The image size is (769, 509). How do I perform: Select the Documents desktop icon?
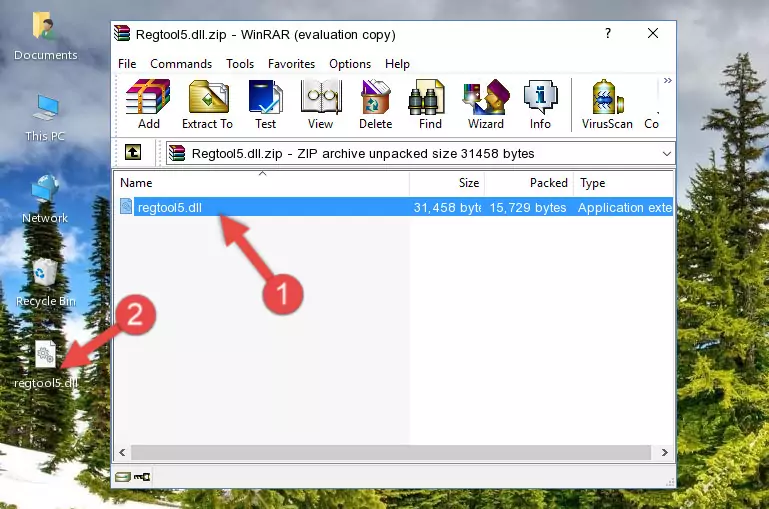[45, 37]
